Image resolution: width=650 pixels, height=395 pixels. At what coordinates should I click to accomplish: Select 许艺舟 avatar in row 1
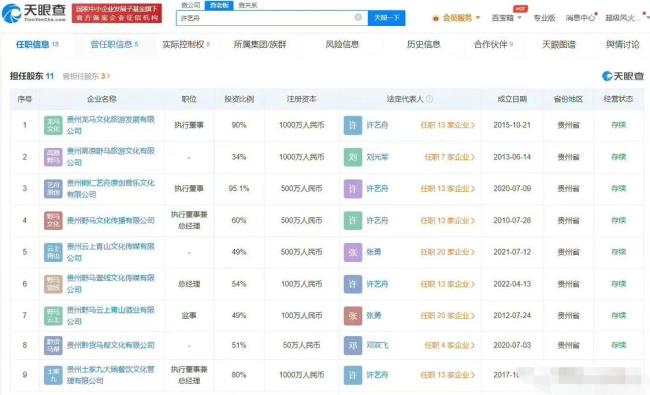[353, 125]
